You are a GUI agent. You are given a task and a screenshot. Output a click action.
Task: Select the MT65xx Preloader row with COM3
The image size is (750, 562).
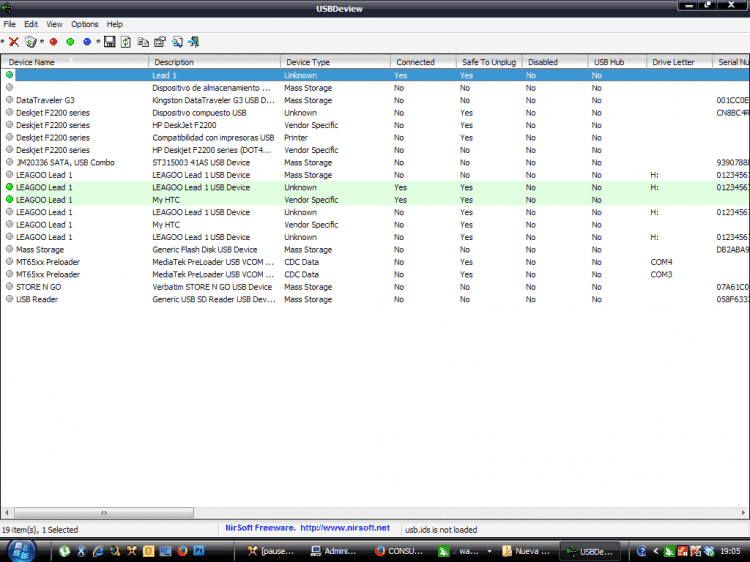click(x=375, y=274)
